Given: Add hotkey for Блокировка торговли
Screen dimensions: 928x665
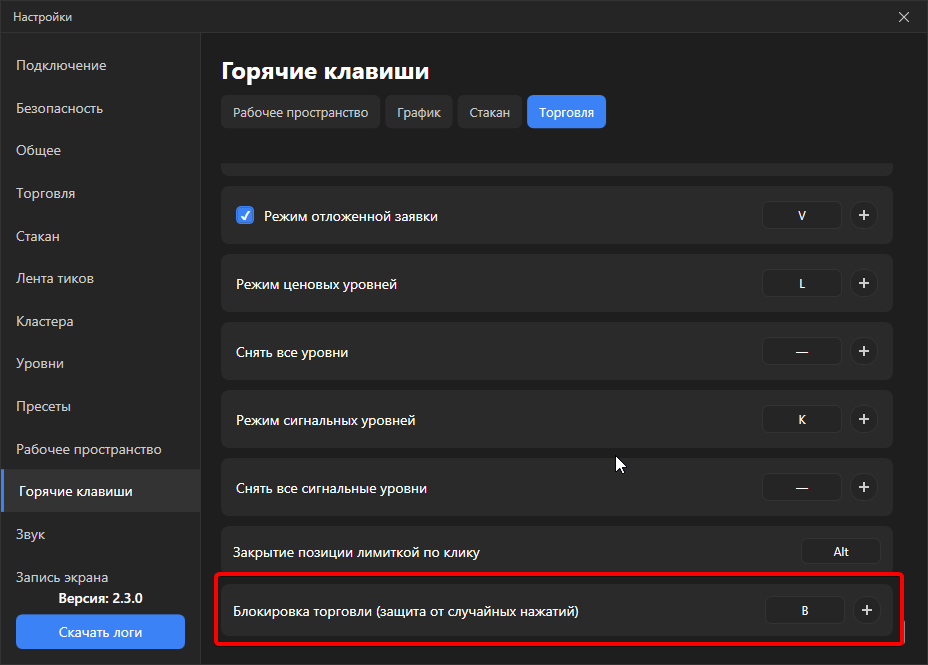Looking at the screenshot, I should [x=866, y=611].
